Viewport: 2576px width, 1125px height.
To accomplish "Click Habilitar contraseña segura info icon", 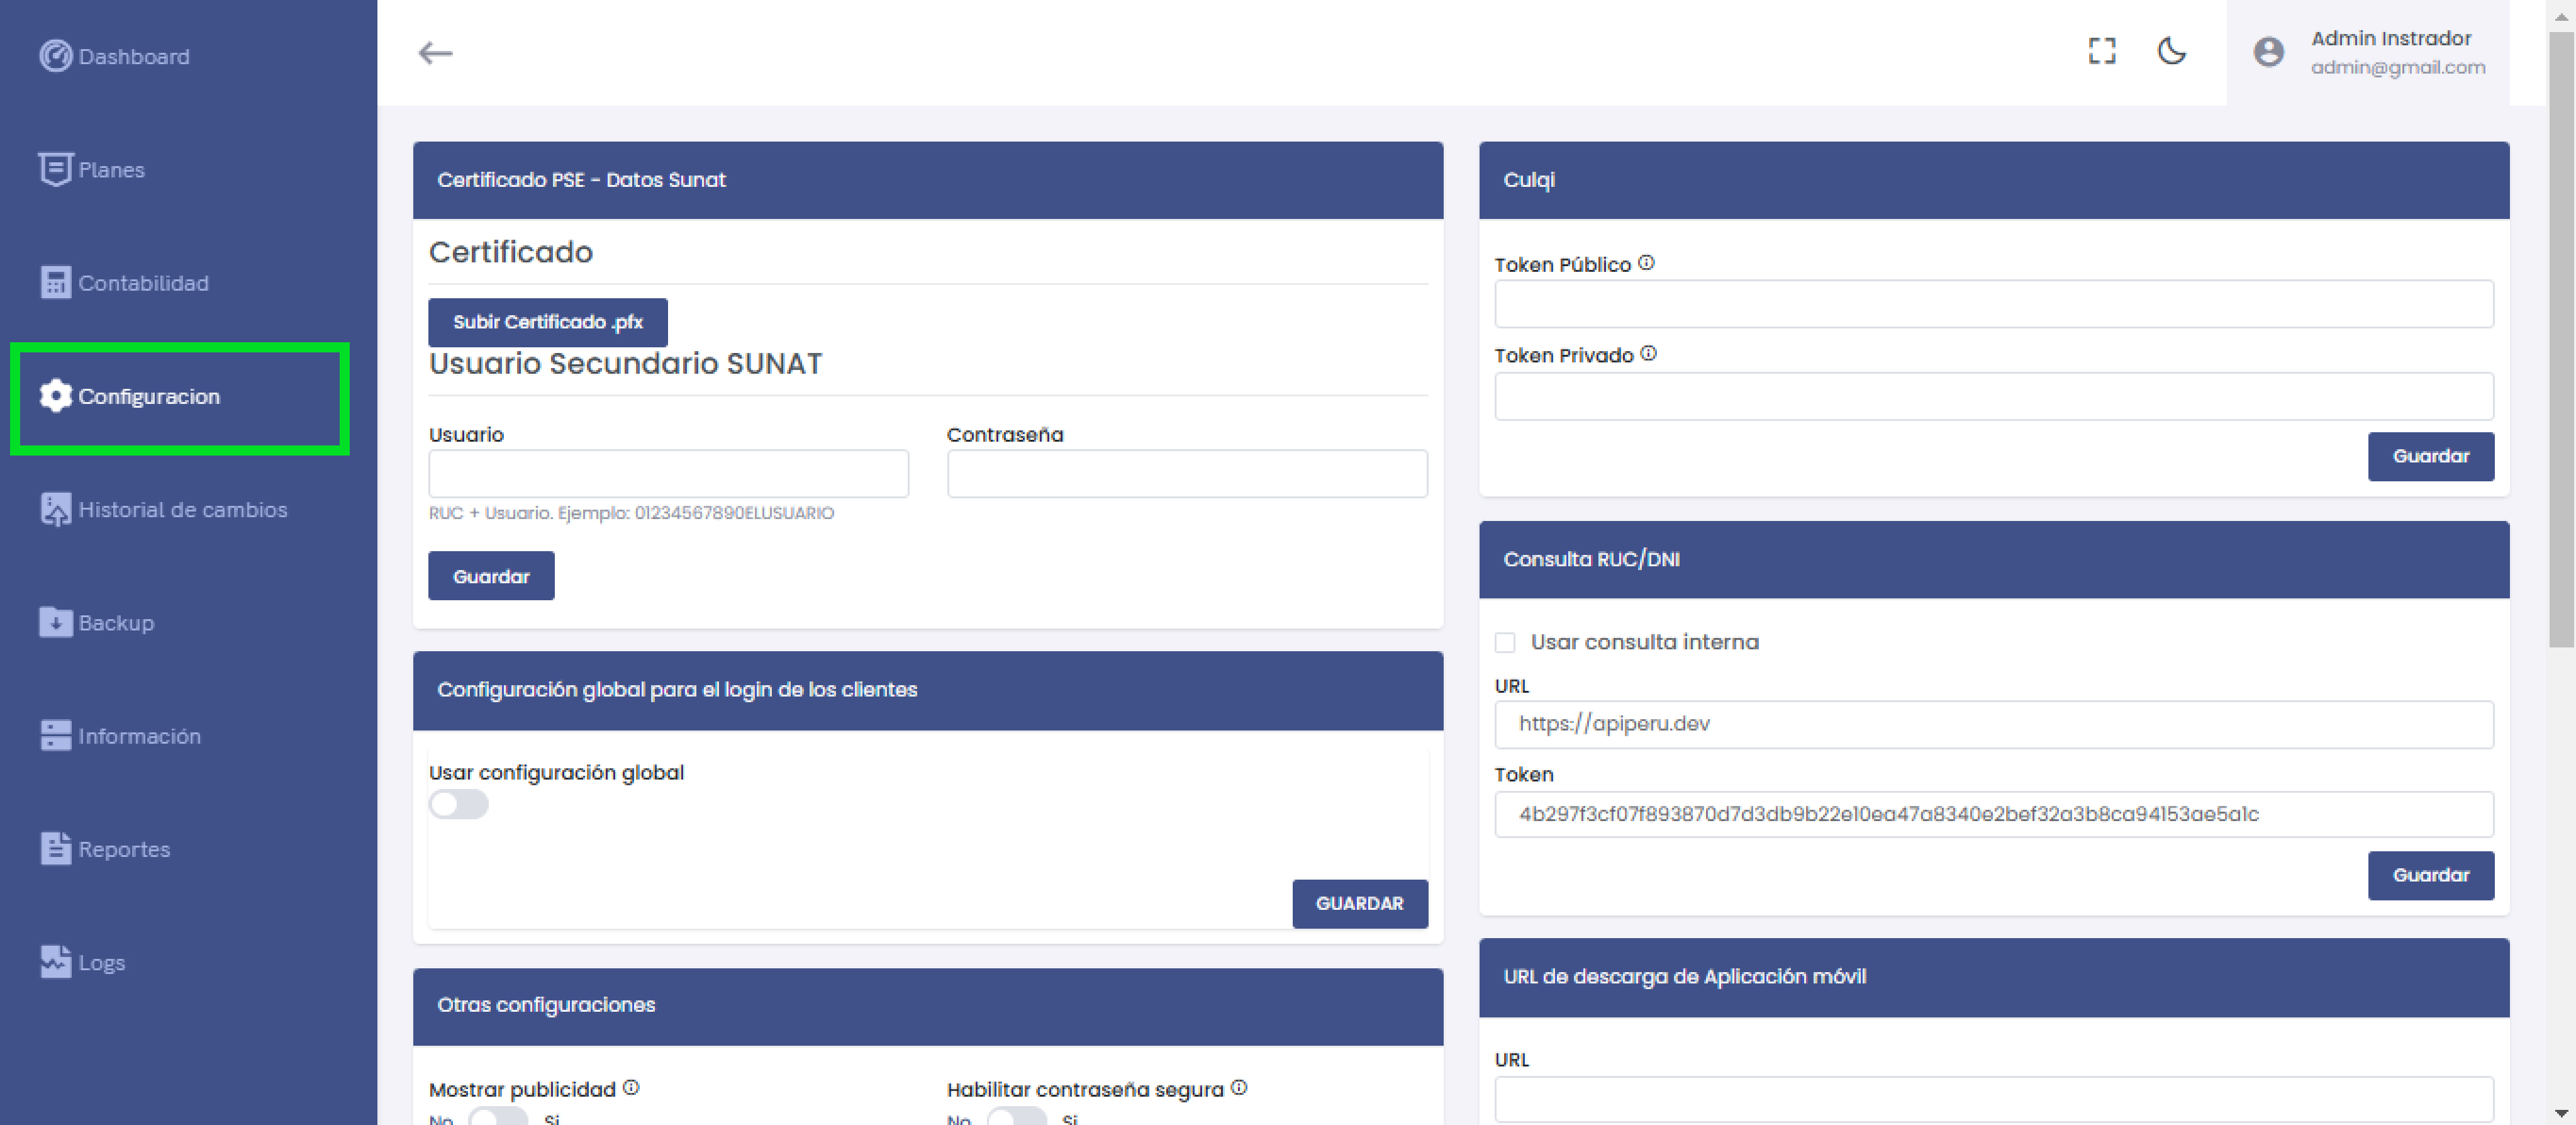I will (1238, 1087).
